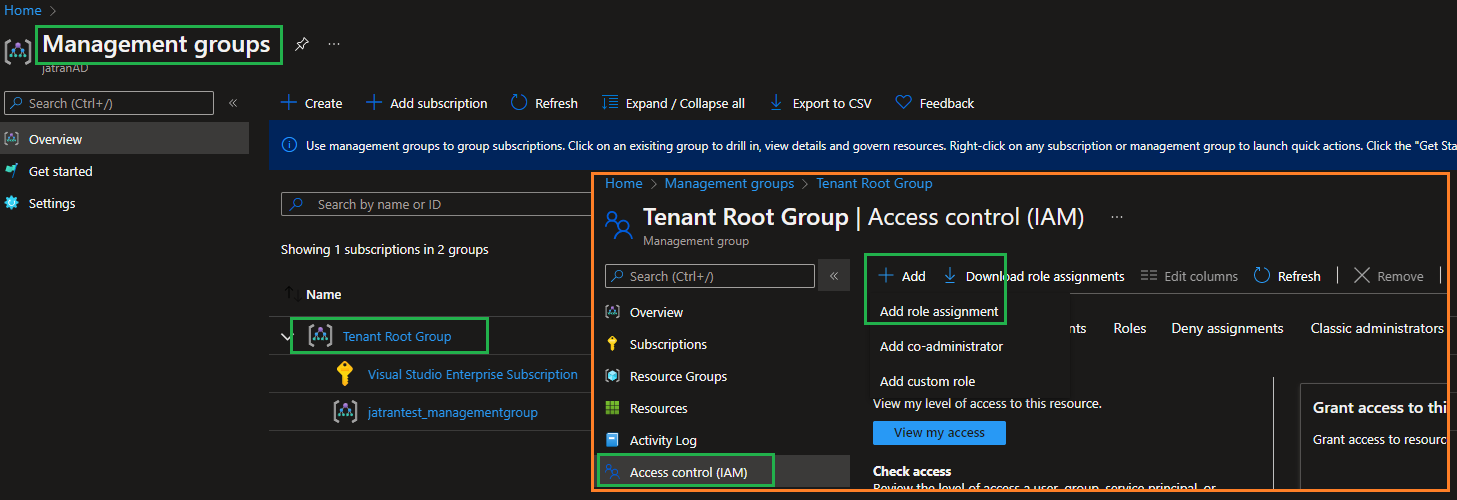Open jatrantest_managementgroup link
Image resolution: width=1457 pixels, height=500 pixels.
point(453,412)
